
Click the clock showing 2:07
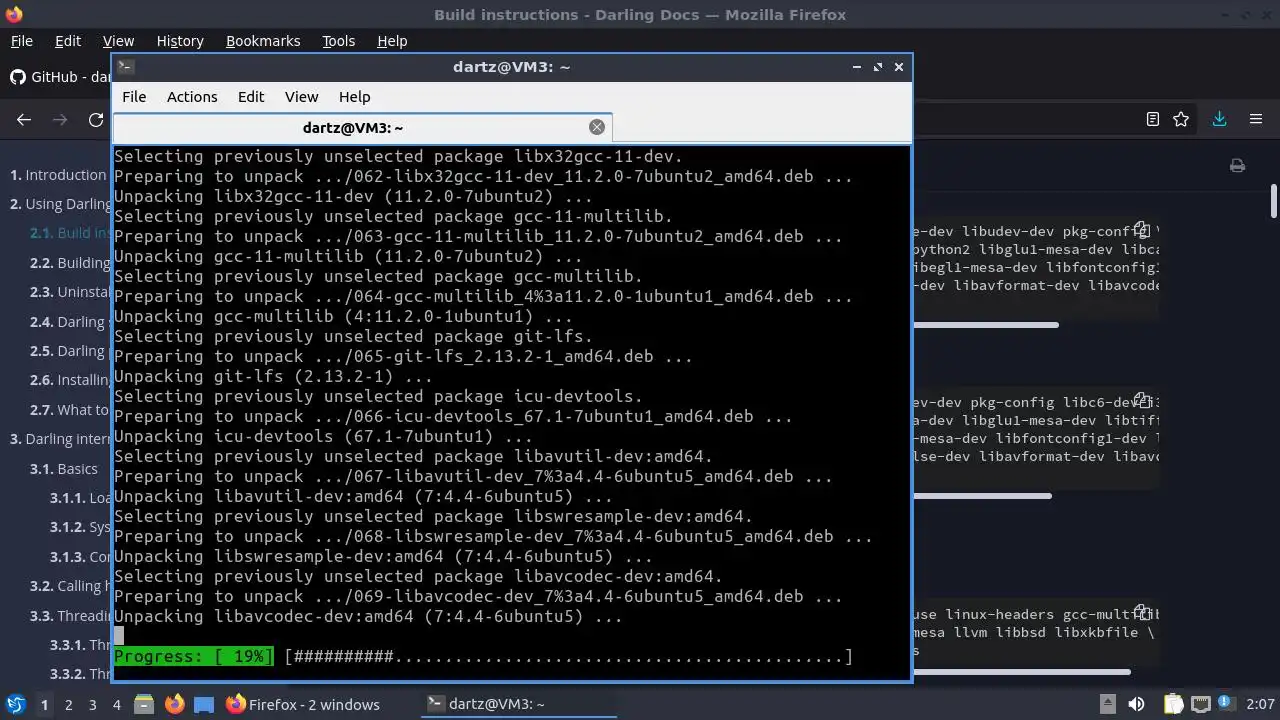[1260, 705]
